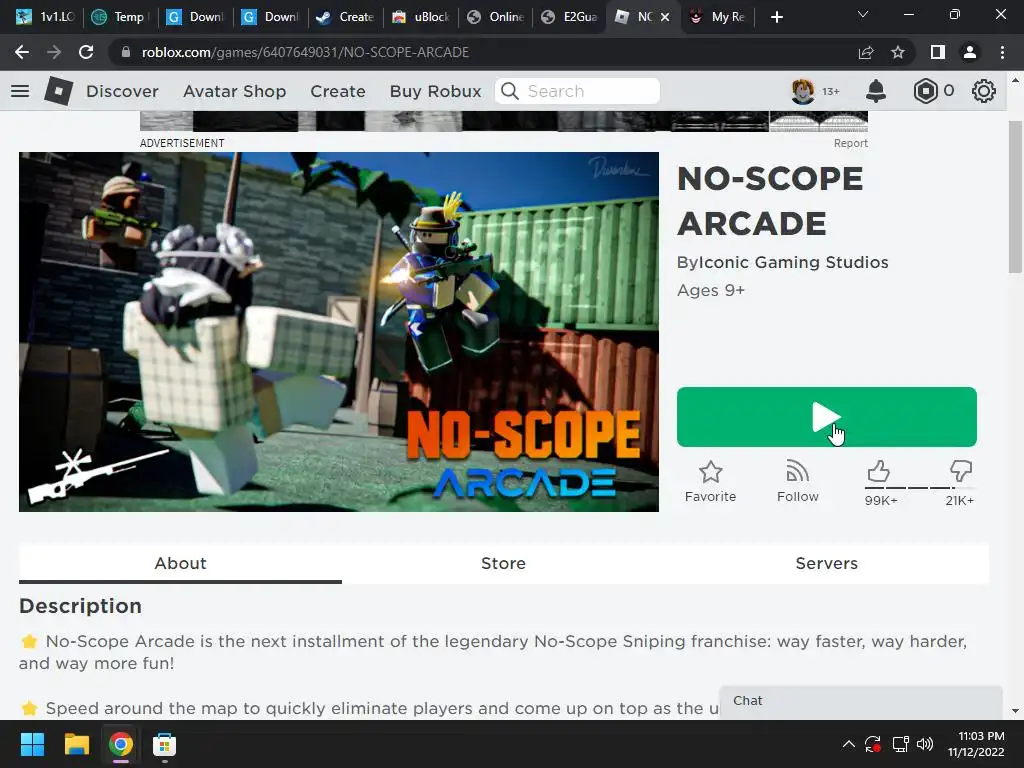Click the scrollbar down arrow
Image resolution: width=1024 pixels, height=768 pixels.
1015,711
